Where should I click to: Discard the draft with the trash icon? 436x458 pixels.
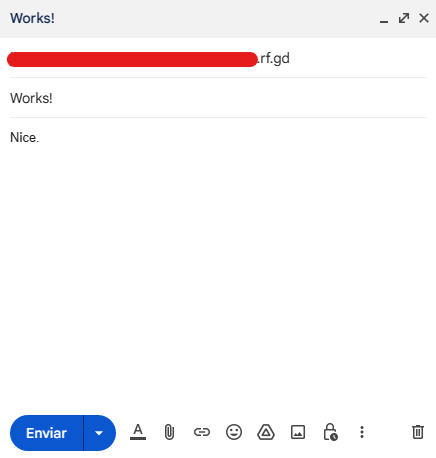point(418,432)
